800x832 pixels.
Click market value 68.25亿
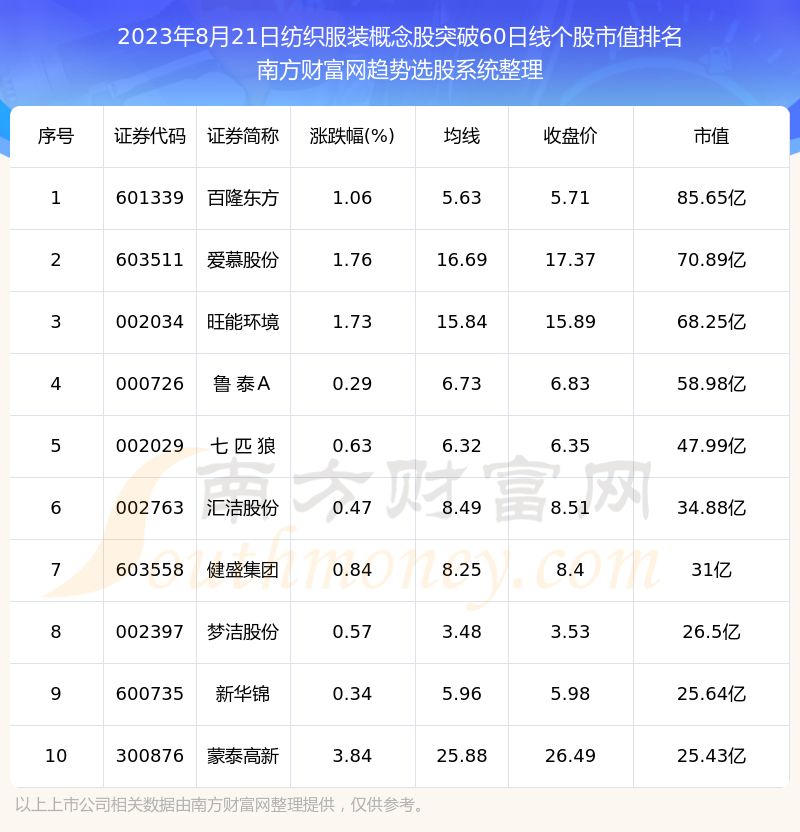(711, 322)
